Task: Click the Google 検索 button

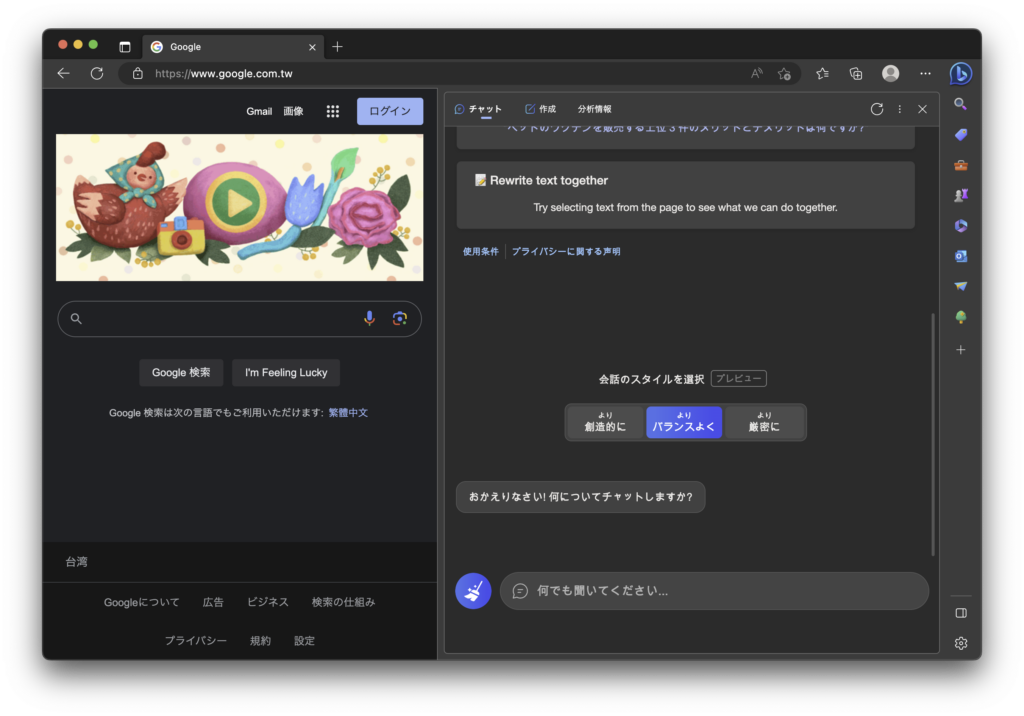Action: pyautogui.click(x=181, y=372)
